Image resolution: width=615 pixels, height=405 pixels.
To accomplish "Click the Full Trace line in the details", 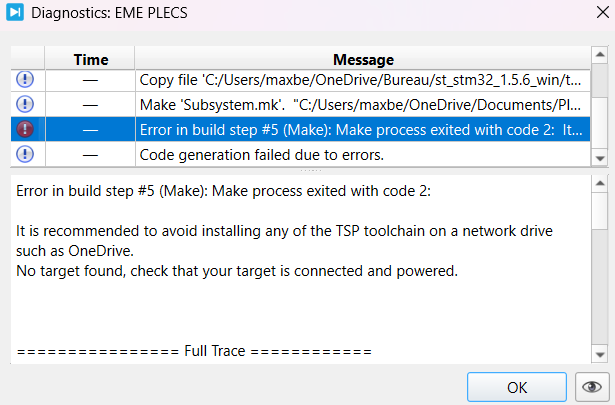I will [x=194, y=352].
